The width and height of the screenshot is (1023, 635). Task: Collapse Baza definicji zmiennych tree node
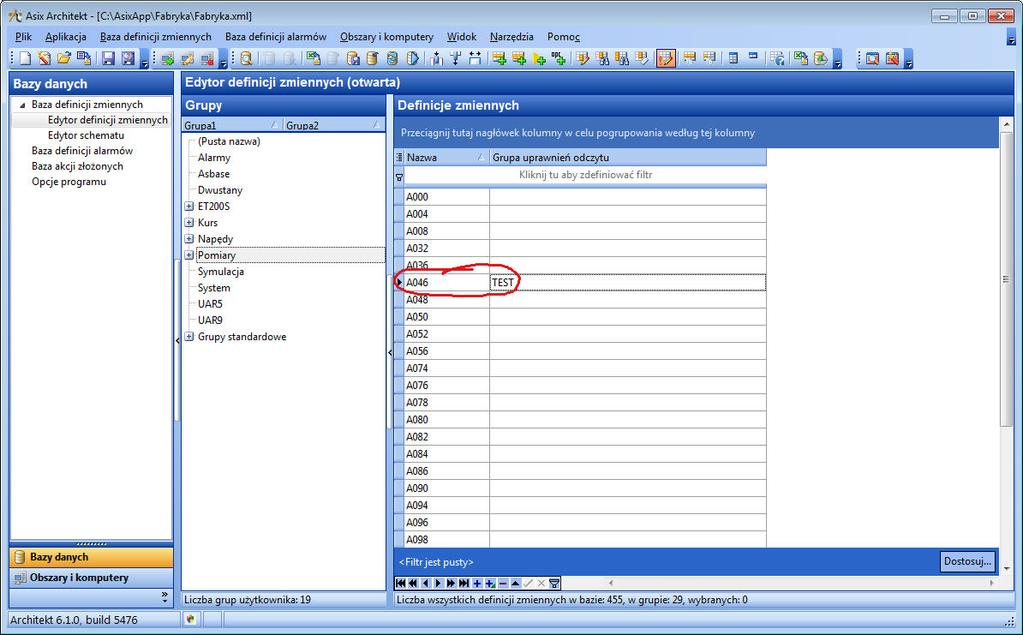tap(23, 104)
